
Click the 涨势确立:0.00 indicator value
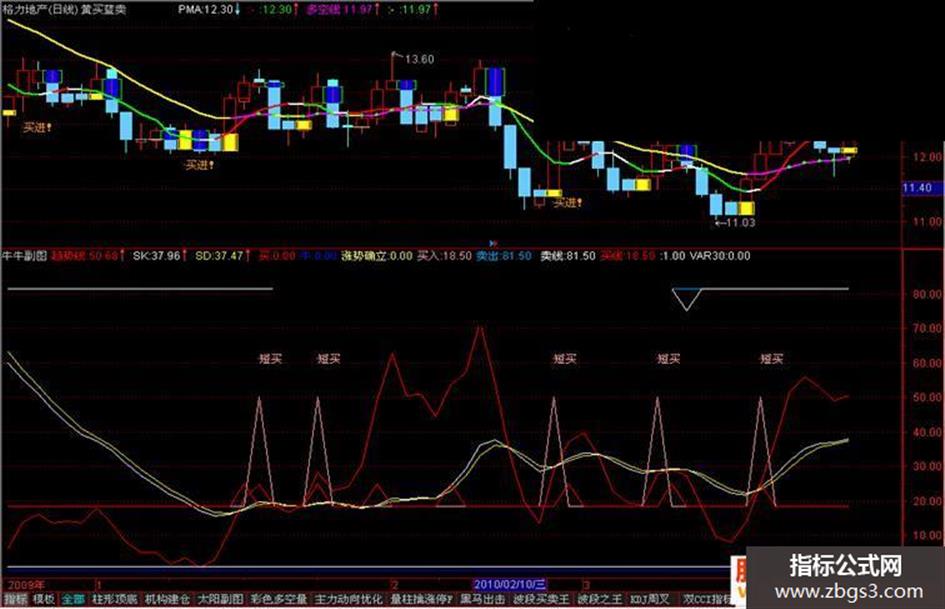pyautogui.click(x=377, y=256)
